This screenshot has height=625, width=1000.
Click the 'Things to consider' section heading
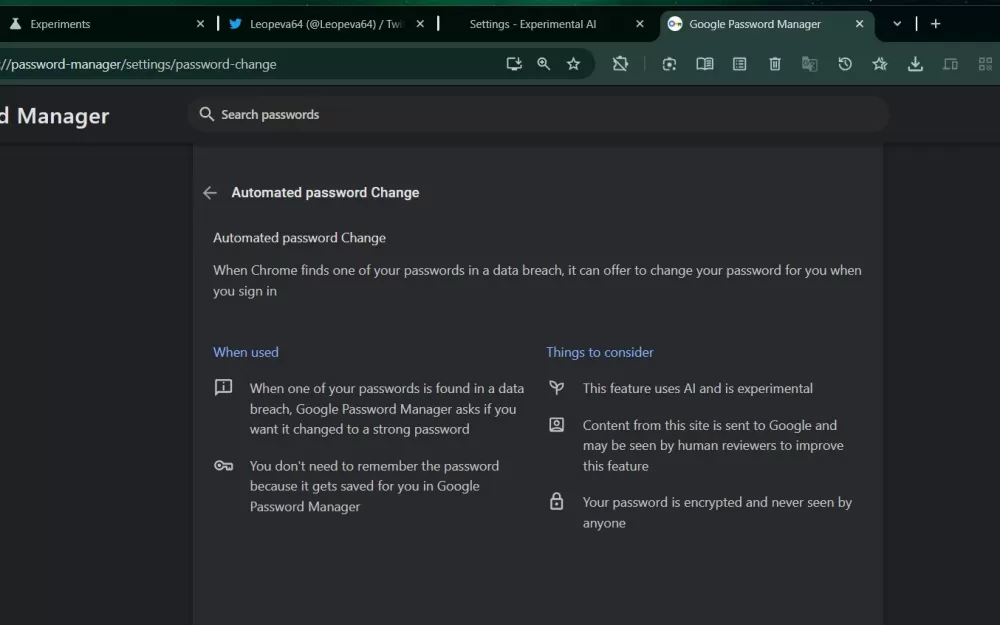click(599, 352)
